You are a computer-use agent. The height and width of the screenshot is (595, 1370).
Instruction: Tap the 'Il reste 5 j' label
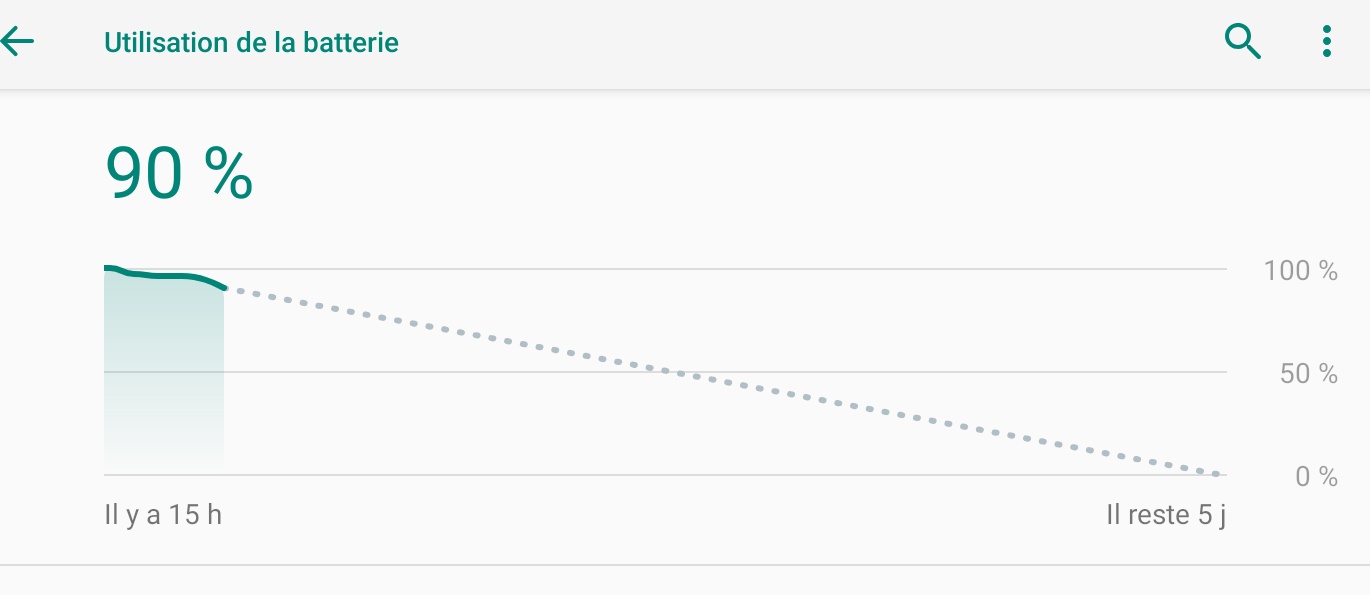pos(1165,516)
